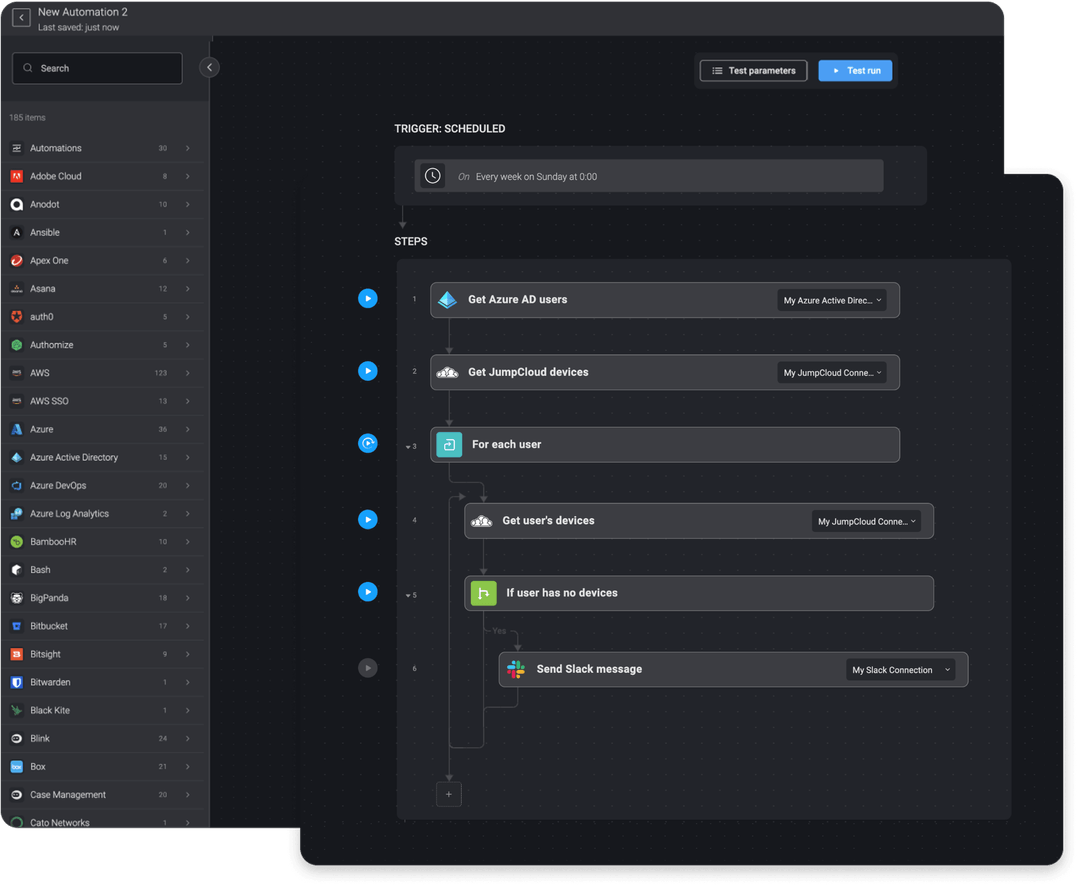Click the loop icon on For each user
Image resolution: width=1080 pixels, height=887 pixels.
(x=449, y=445)
